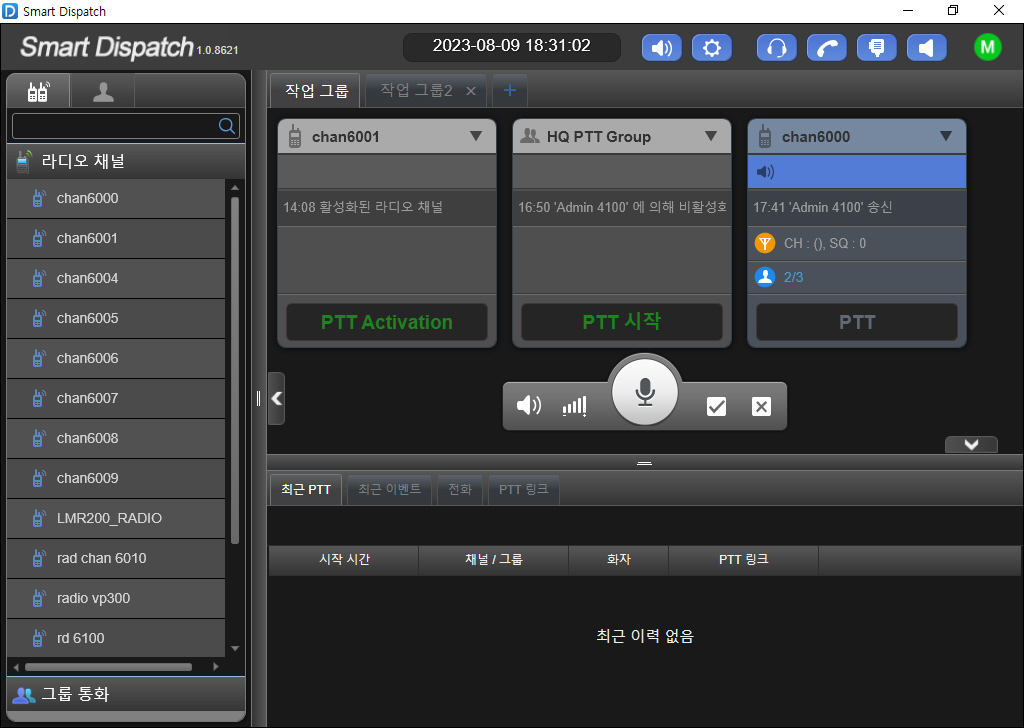
Task: Click the blue speaker volume button in header
Action: click(661, 48)
